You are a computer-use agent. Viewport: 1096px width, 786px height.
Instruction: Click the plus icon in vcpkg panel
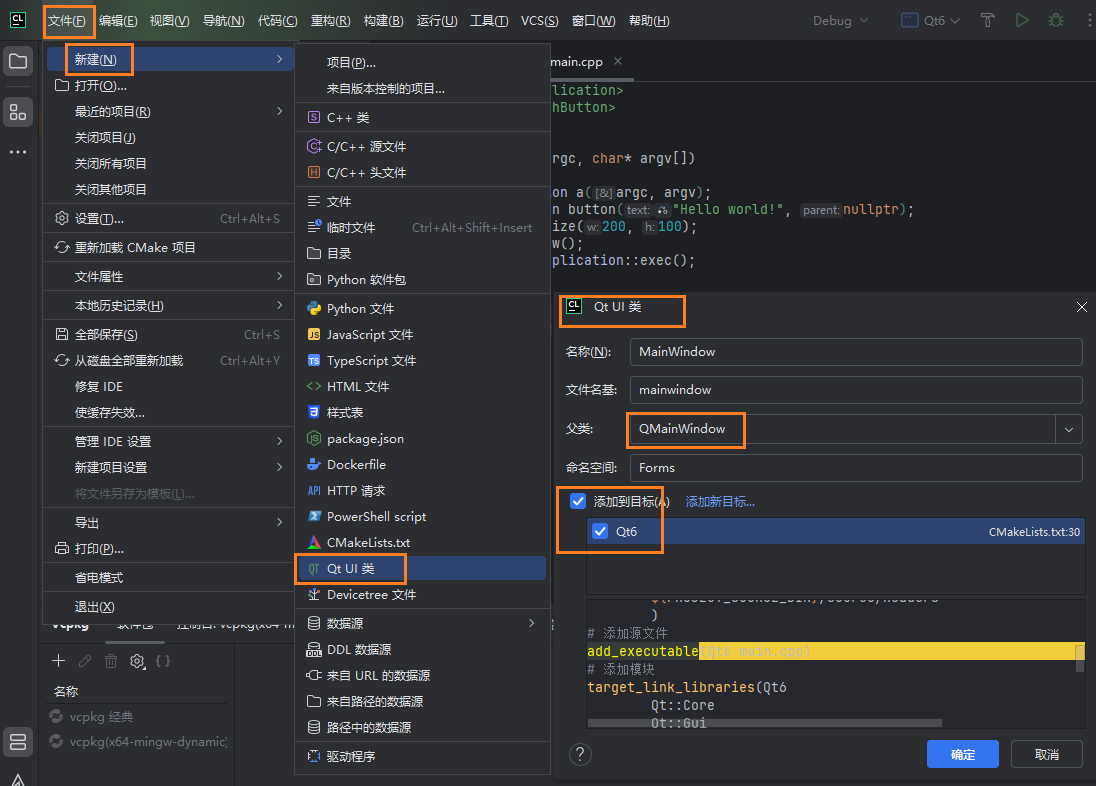[58, 661]
